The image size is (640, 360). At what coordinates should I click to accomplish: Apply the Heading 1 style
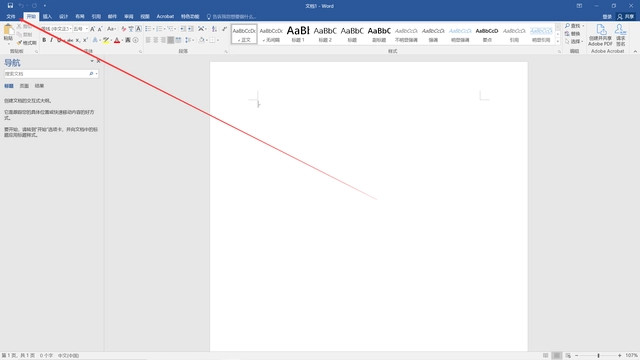coord(298,34)
